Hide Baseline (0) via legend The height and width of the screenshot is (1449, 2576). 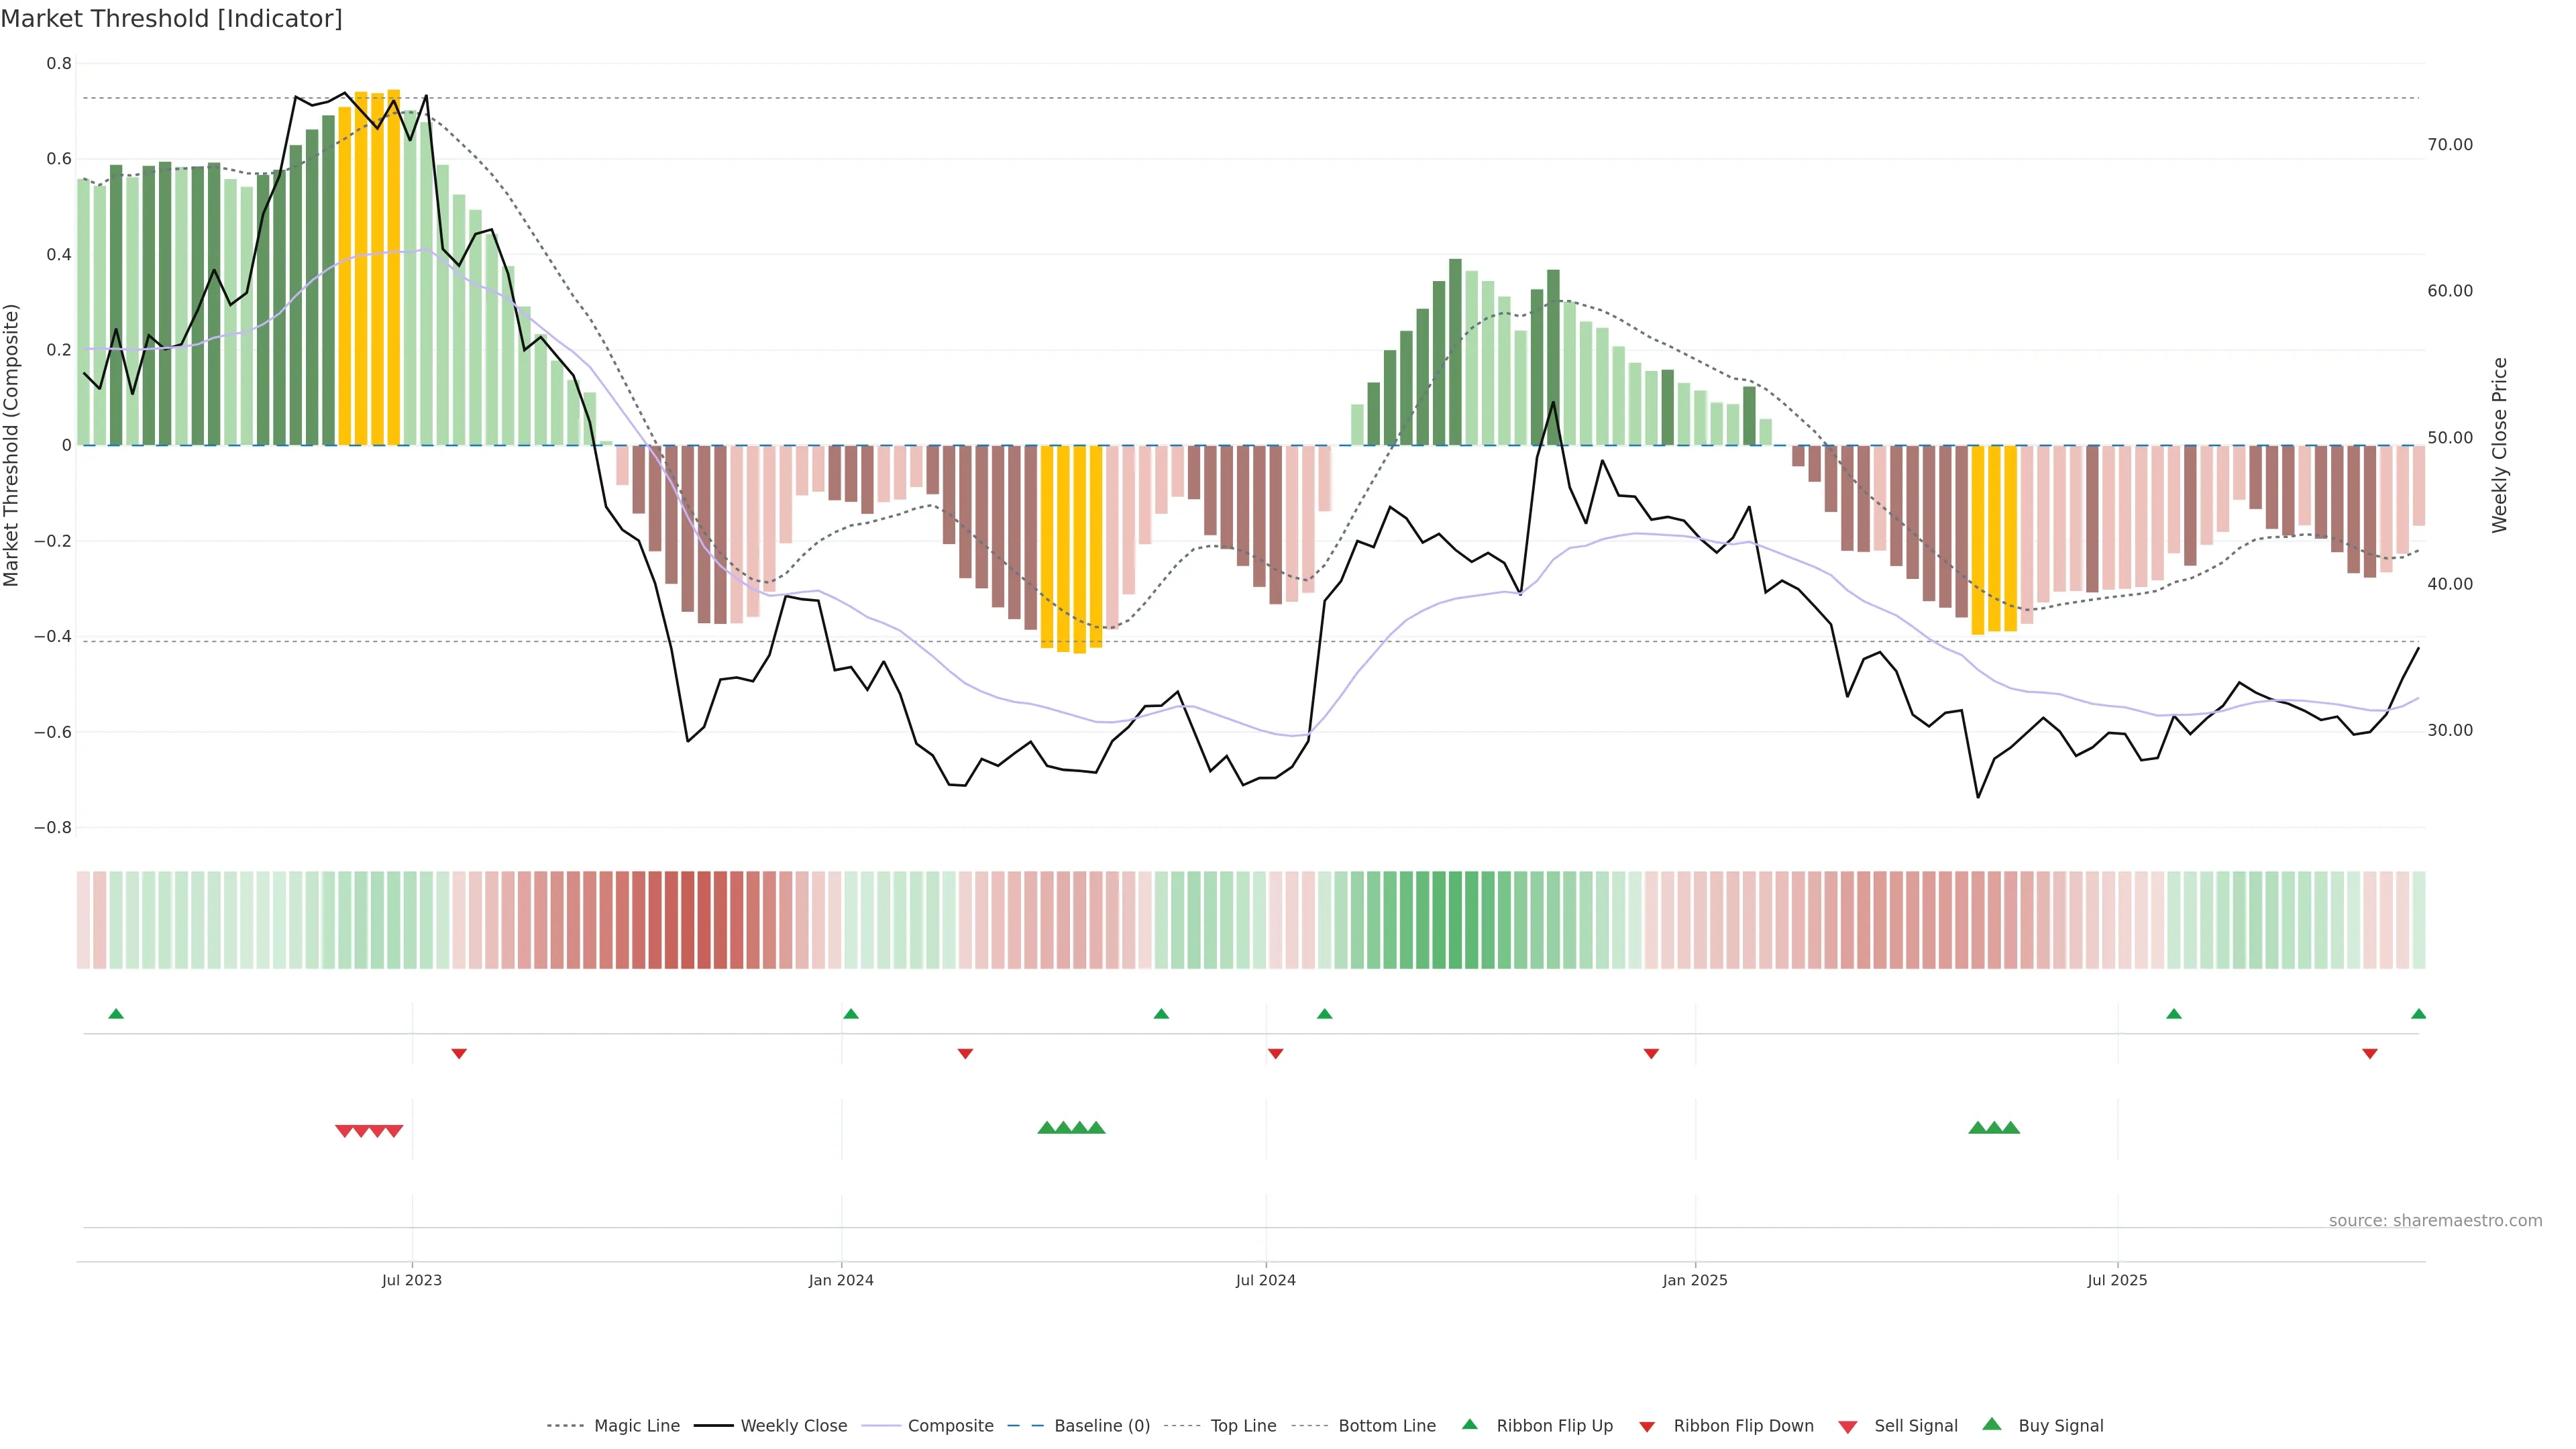[x=1101, y=1426]
